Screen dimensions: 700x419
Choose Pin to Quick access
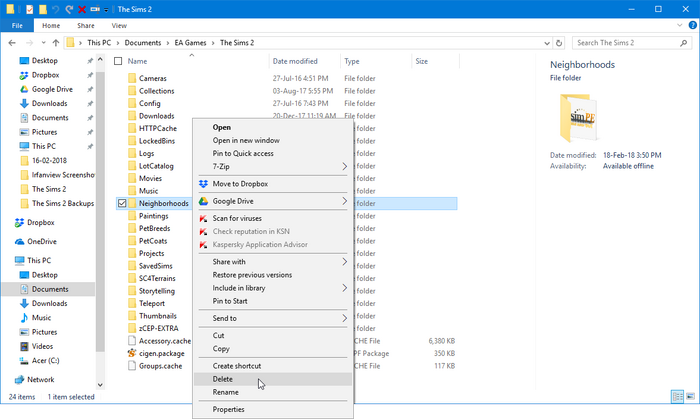[x=273, y=153]
